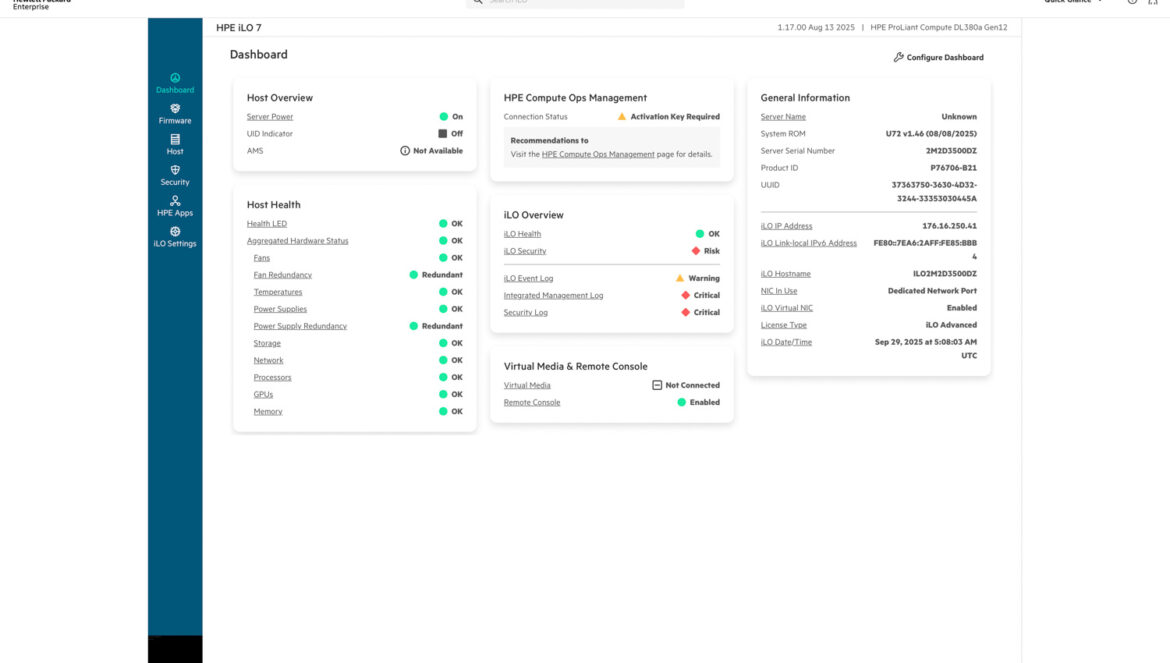The image size is (1170, 663).
Task: View the Integrated Management Log
Action: (553, 296)
